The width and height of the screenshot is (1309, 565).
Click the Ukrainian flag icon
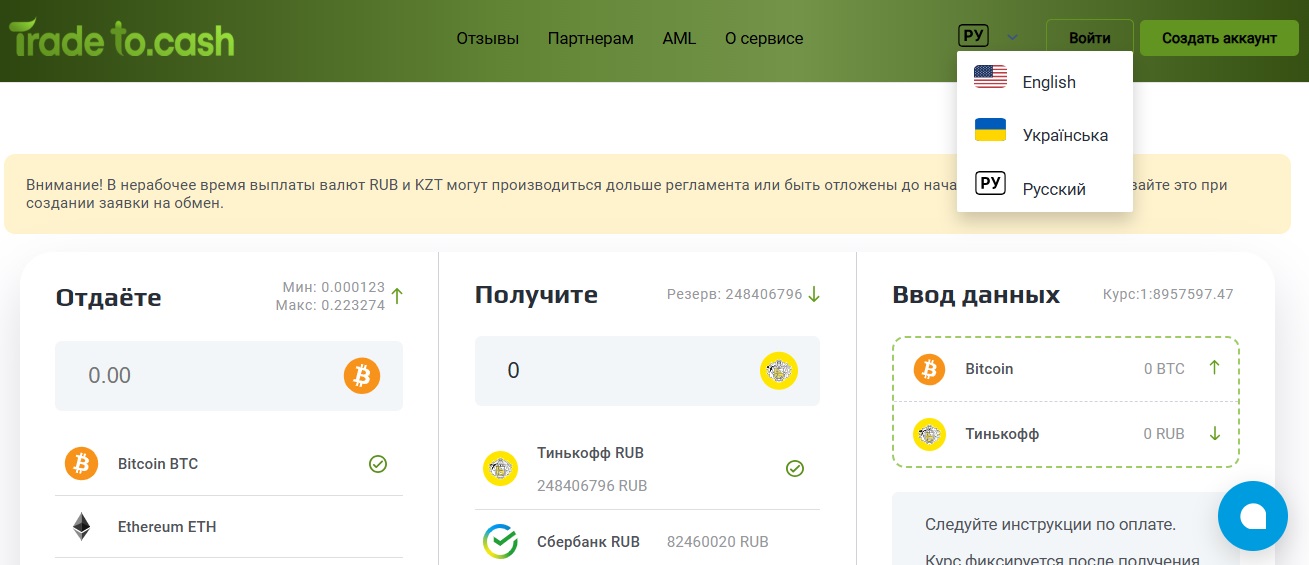click(990, 130)
